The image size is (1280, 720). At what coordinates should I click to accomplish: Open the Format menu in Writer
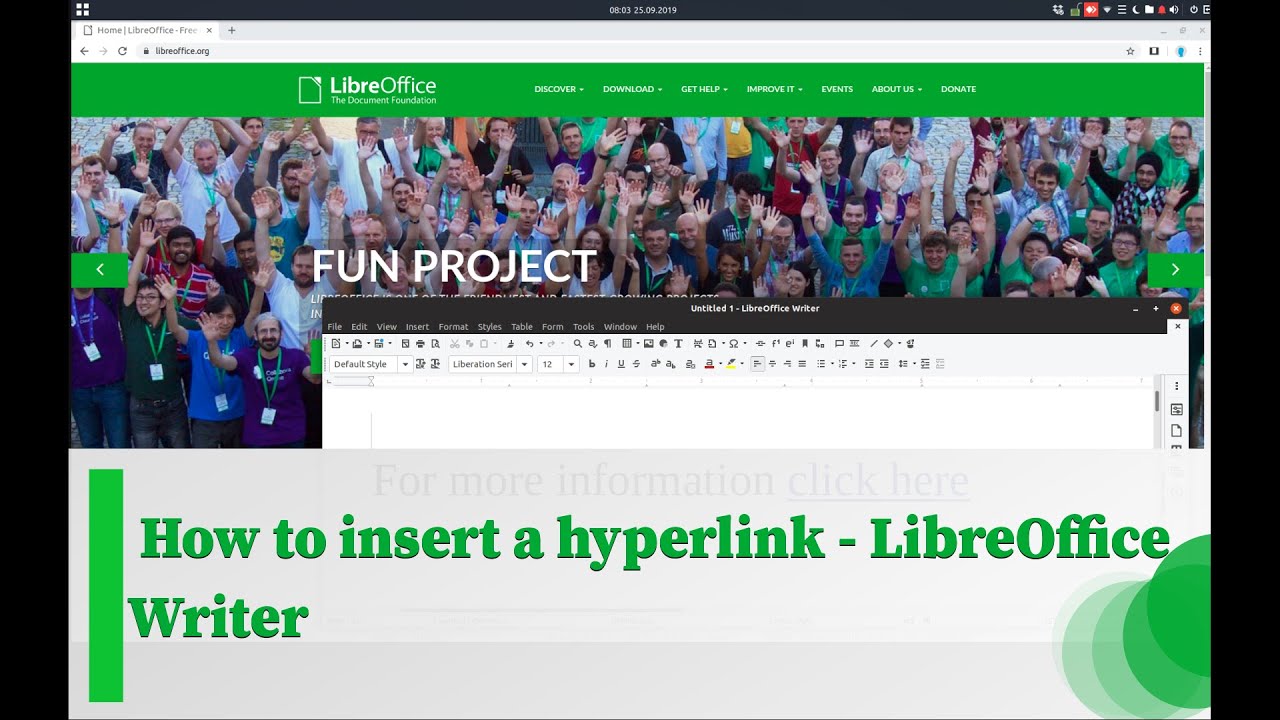click(453, 327)
